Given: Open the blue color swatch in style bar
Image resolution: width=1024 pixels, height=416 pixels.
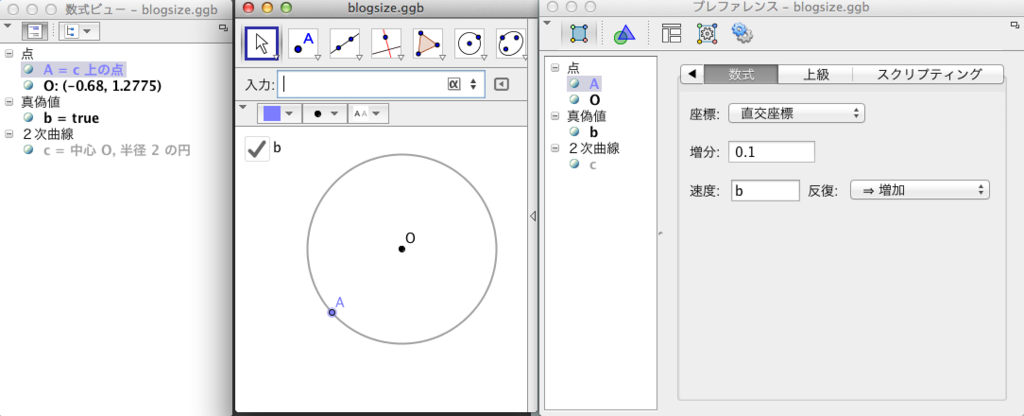Looking at the screenshot, I should tap(279, 114).
